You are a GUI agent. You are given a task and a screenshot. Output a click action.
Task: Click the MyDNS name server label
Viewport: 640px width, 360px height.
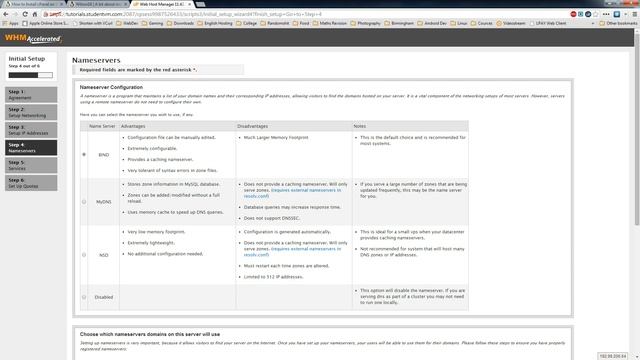point(104,202)
